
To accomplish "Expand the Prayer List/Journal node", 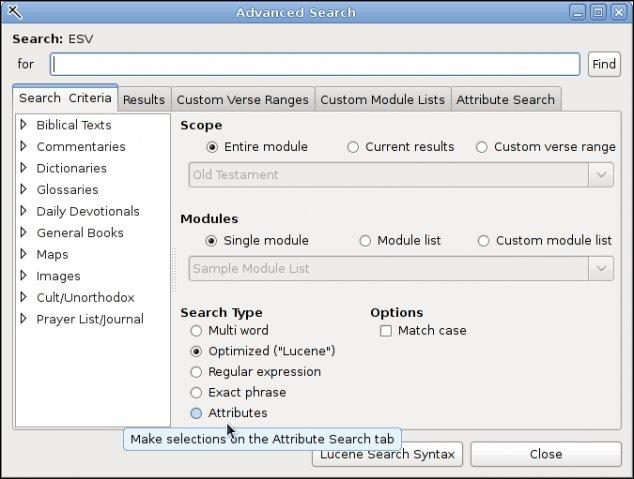I will pos(23,319).
